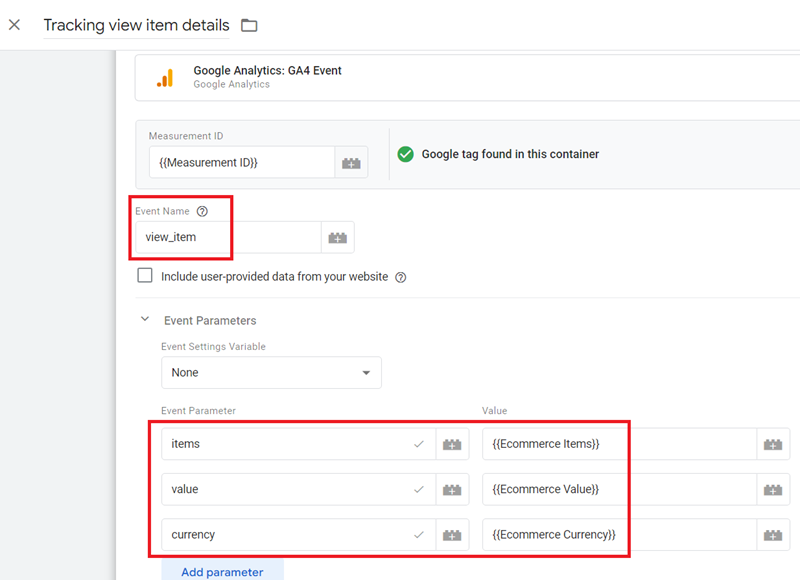Click the variable picker beside Ecommerce Value value
Image resolution: width=800 pixels, height=580 pixels.
[775, 489]
